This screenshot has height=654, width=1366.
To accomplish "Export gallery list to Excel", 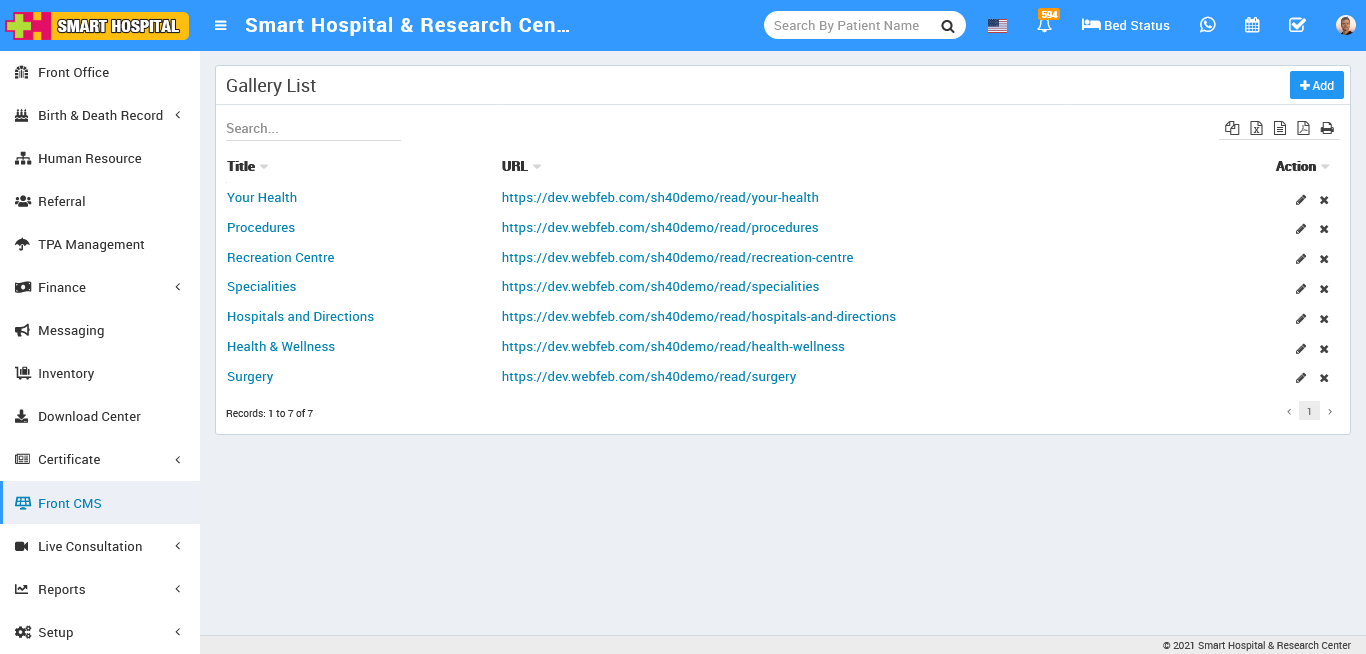I will tap(1256, 128).
